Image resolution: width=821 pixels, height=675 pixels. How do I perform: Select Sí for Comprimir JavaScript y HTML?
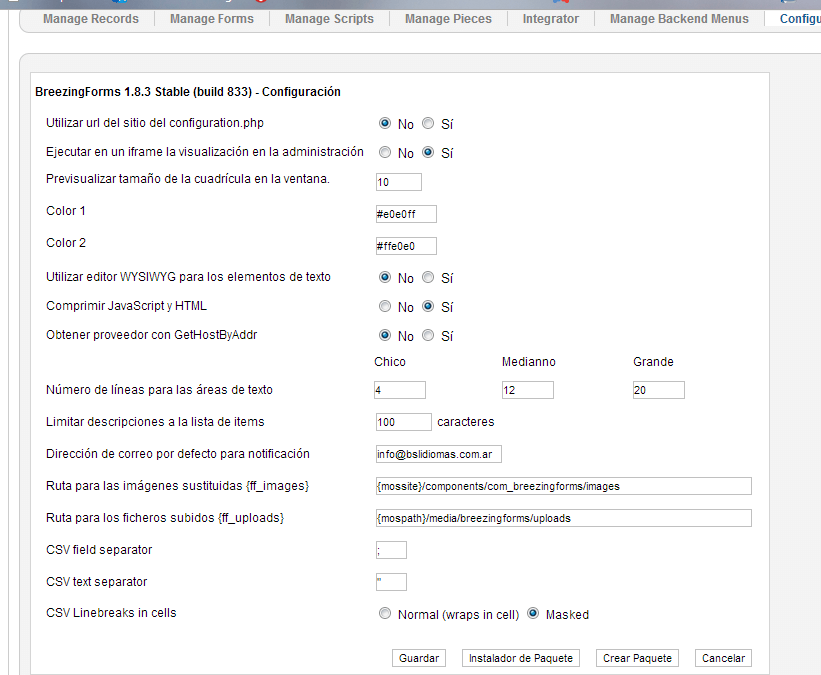tap(428, 306)
